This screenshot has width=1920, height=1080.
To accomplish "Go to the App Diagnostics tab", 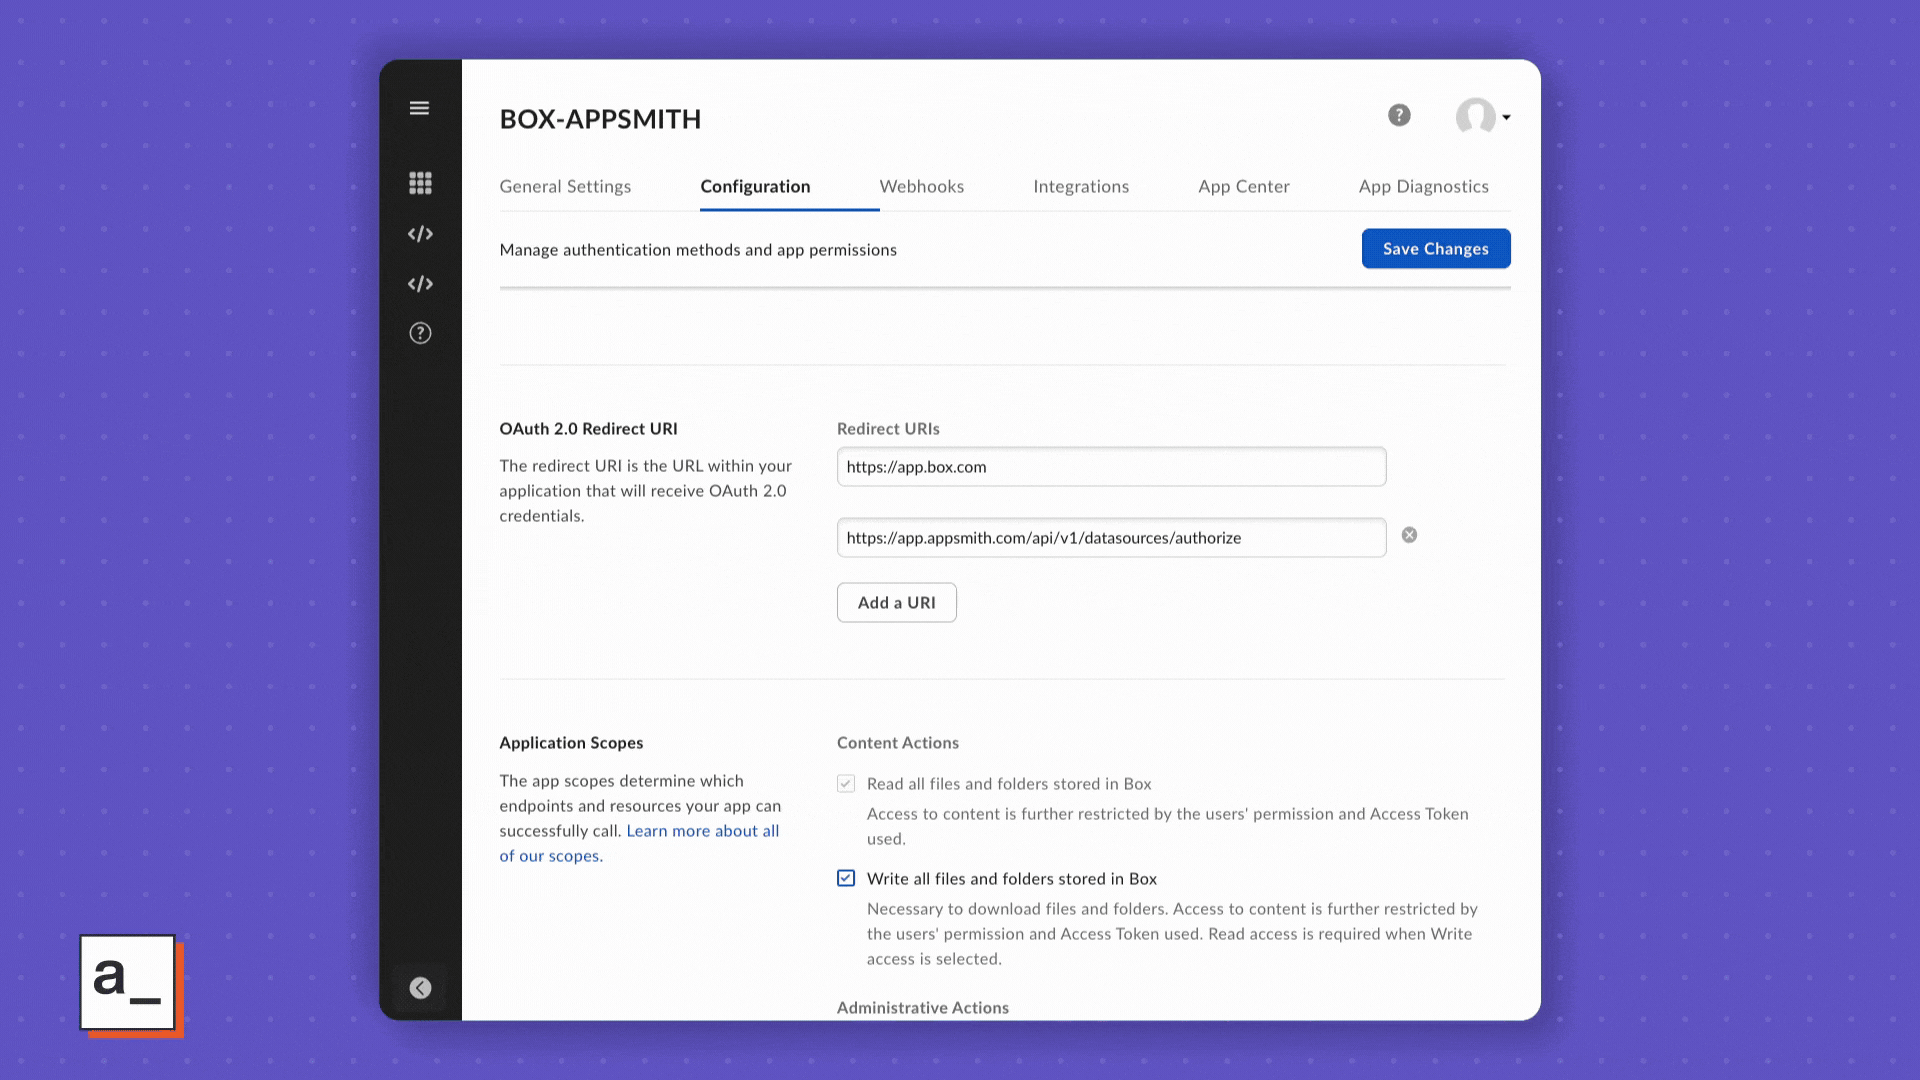I will (x=1423, y=187).
